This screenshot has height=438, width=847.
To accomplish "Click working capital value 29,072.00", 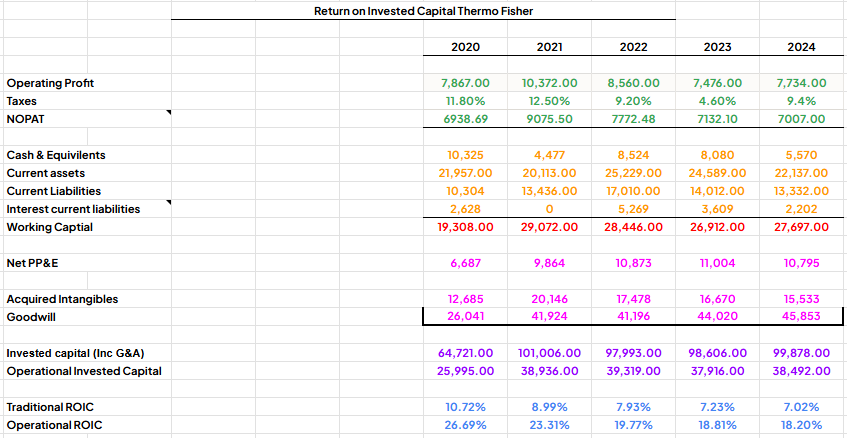I will 549,227.
